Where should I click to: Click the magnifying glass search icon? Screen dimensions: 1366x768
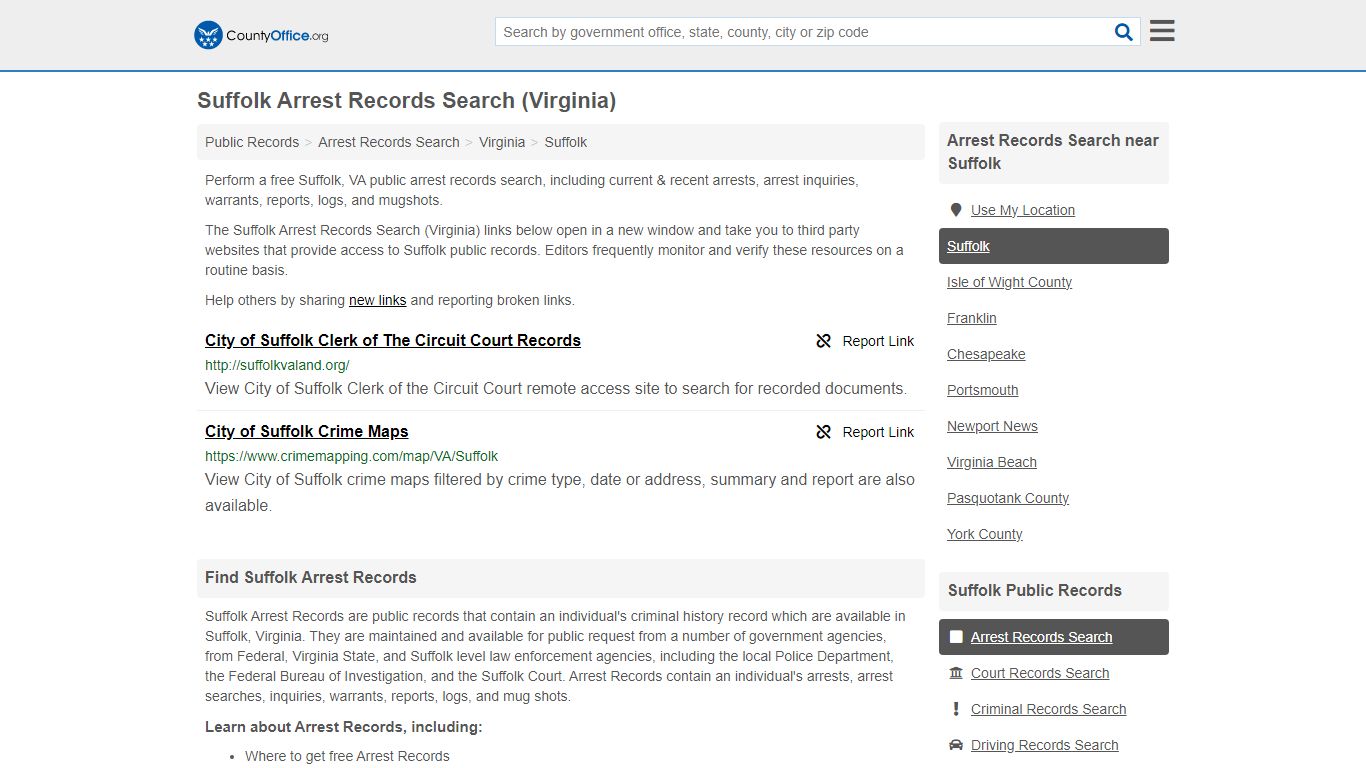pyautogui.click(x=1124, y=32)
